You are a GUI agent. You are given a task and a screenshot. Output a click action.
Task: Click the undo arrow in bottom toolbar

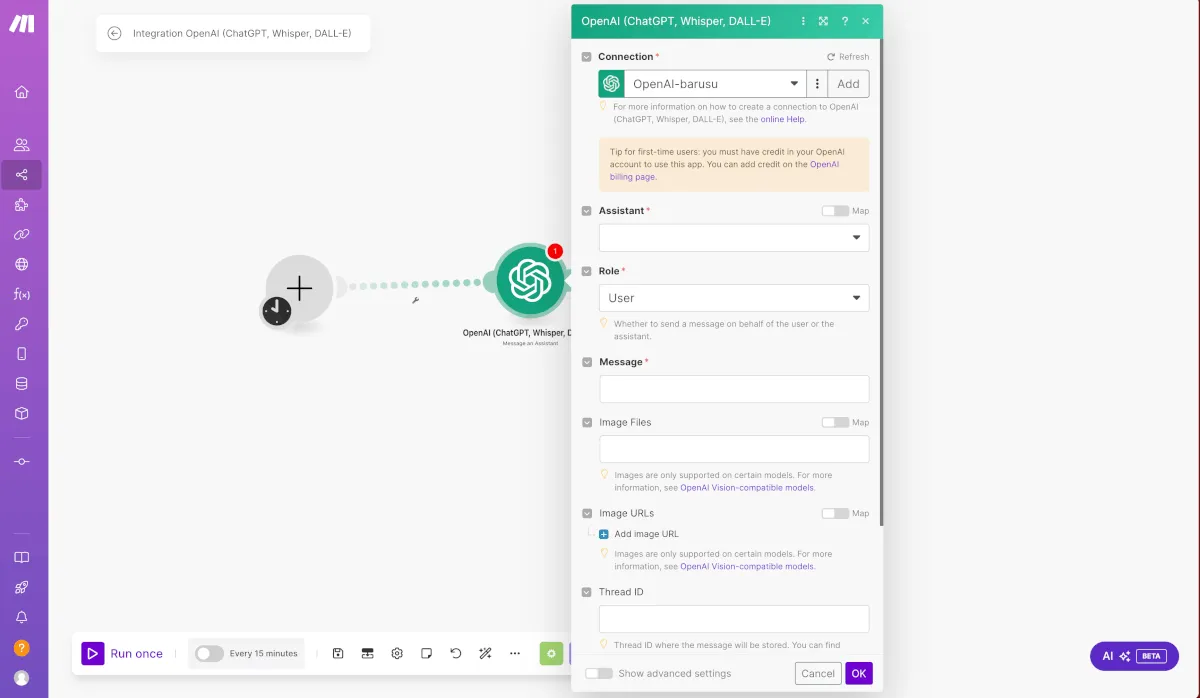[x=456, y=653]
